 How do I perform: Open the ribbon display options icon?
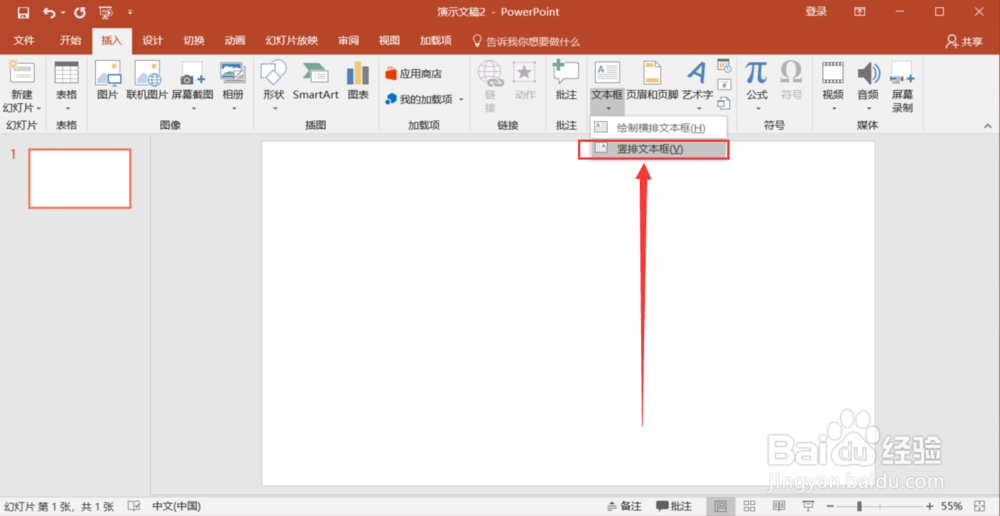[860, 11]
